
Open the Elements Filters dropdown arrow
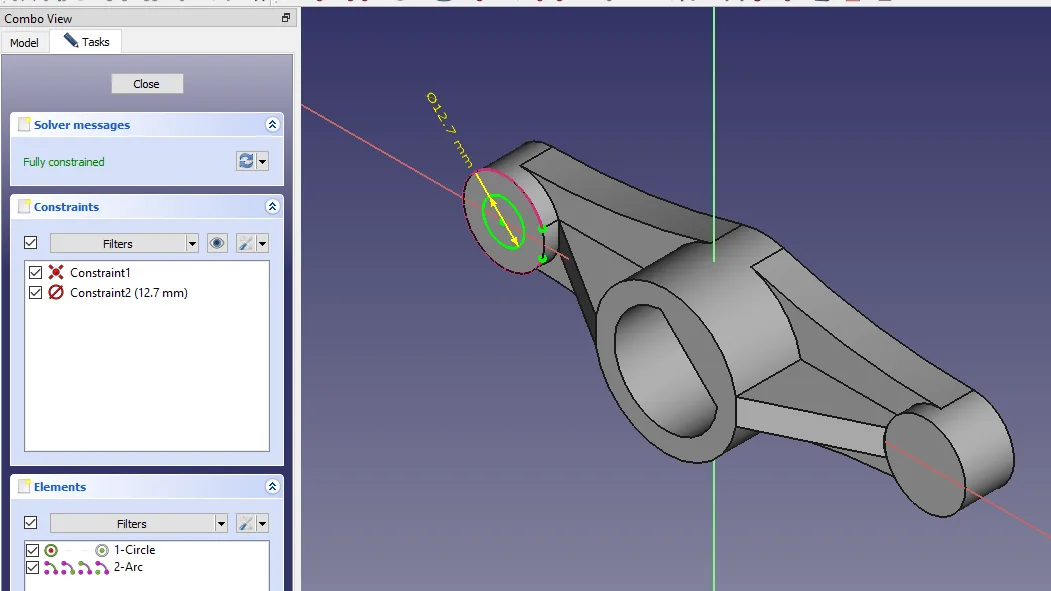click(221, 523)
